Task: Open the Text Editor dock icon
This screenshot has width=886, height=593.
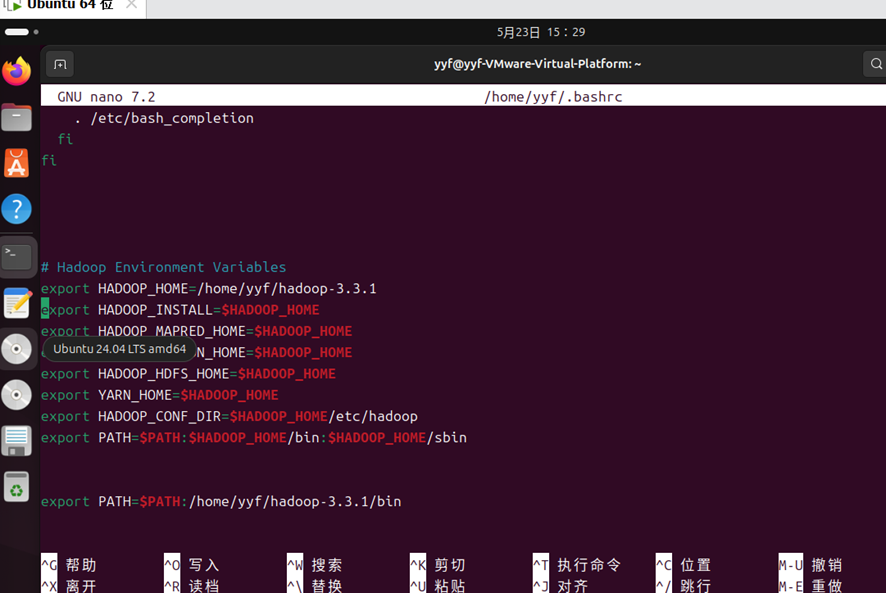Action: click(17, 302)
